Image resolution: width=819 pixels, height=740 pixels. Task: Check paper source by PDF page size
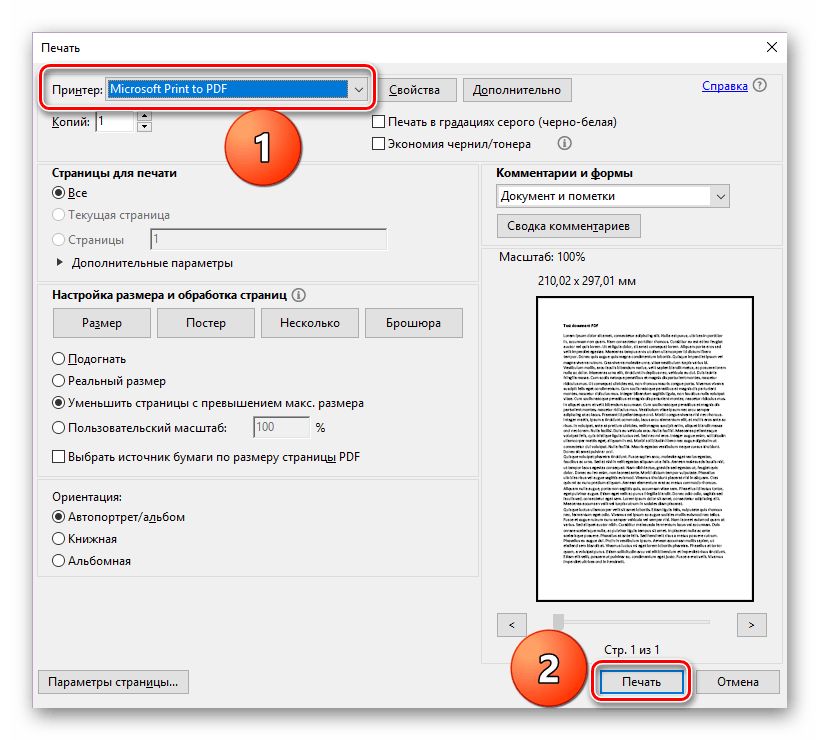58,457
